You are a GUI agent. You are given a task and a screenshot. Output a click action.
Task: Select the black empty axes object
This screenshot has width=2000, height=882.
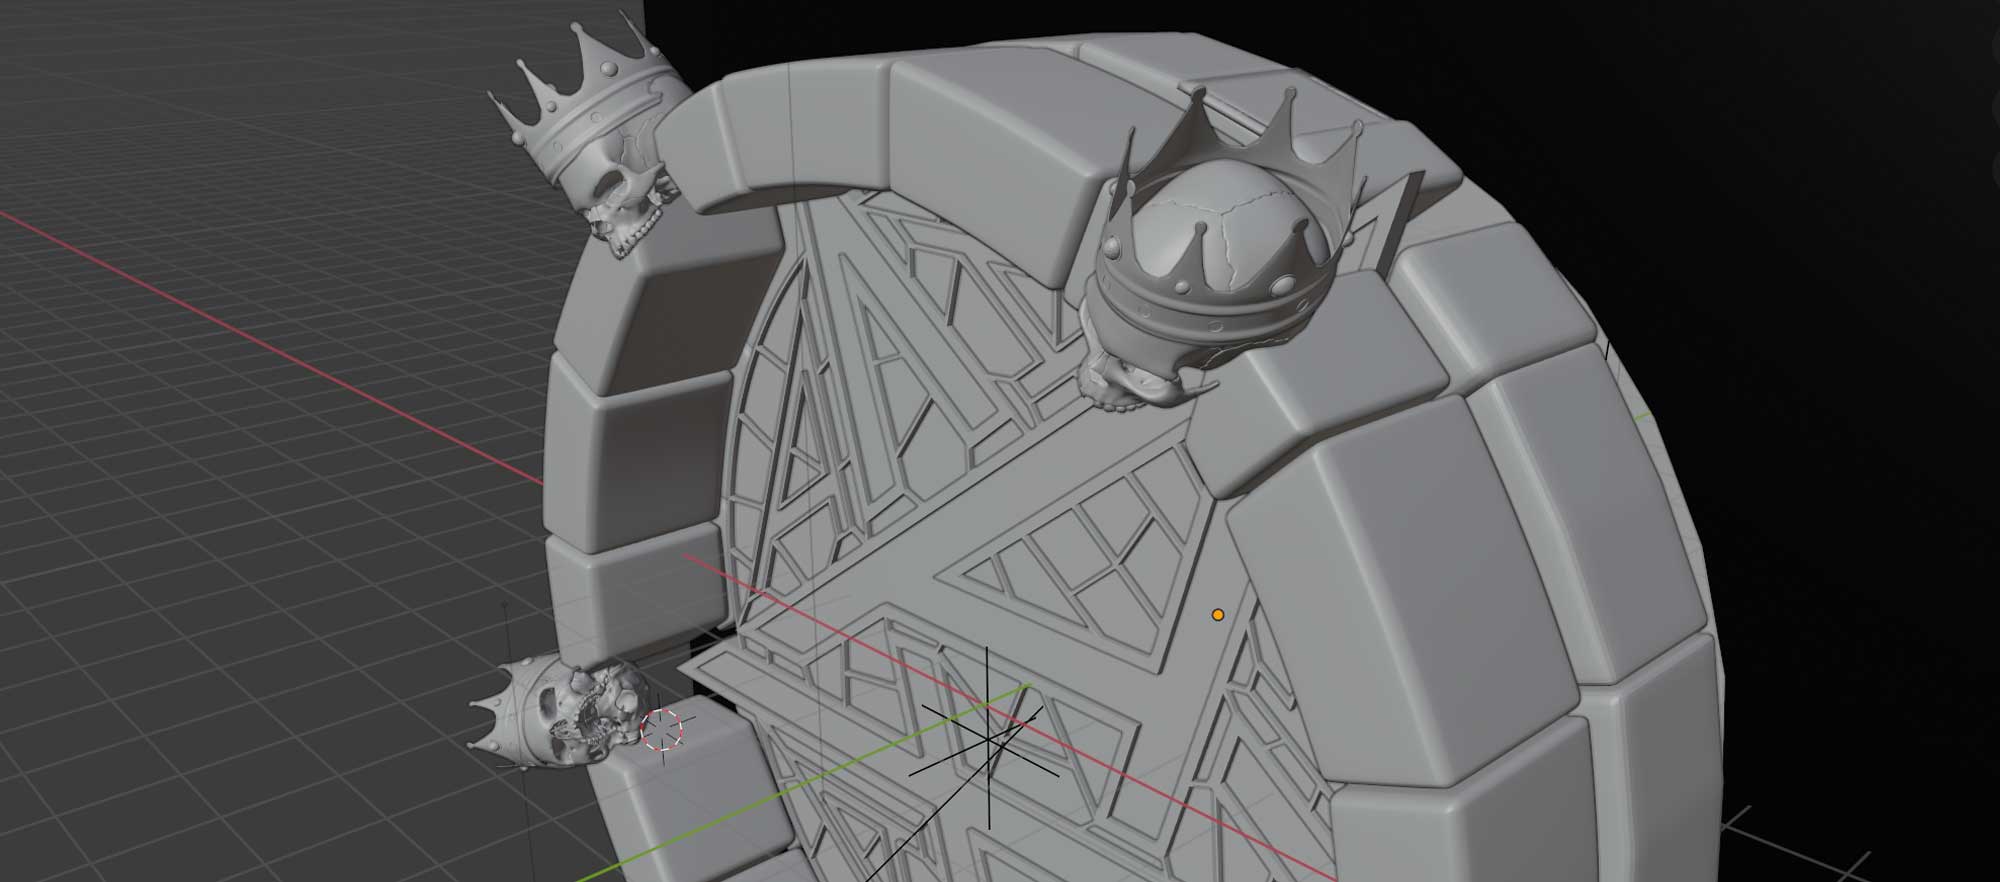988,741
